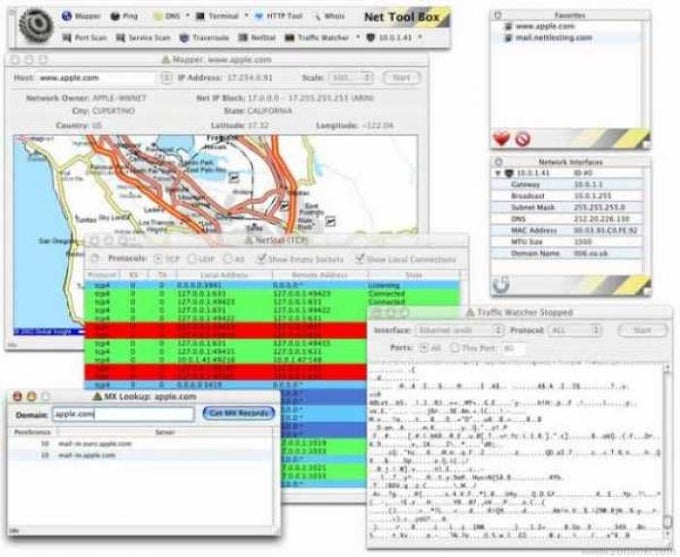Click the Favorites panel collapse icon
680x557 pixels.
click(x=498, y=15)
